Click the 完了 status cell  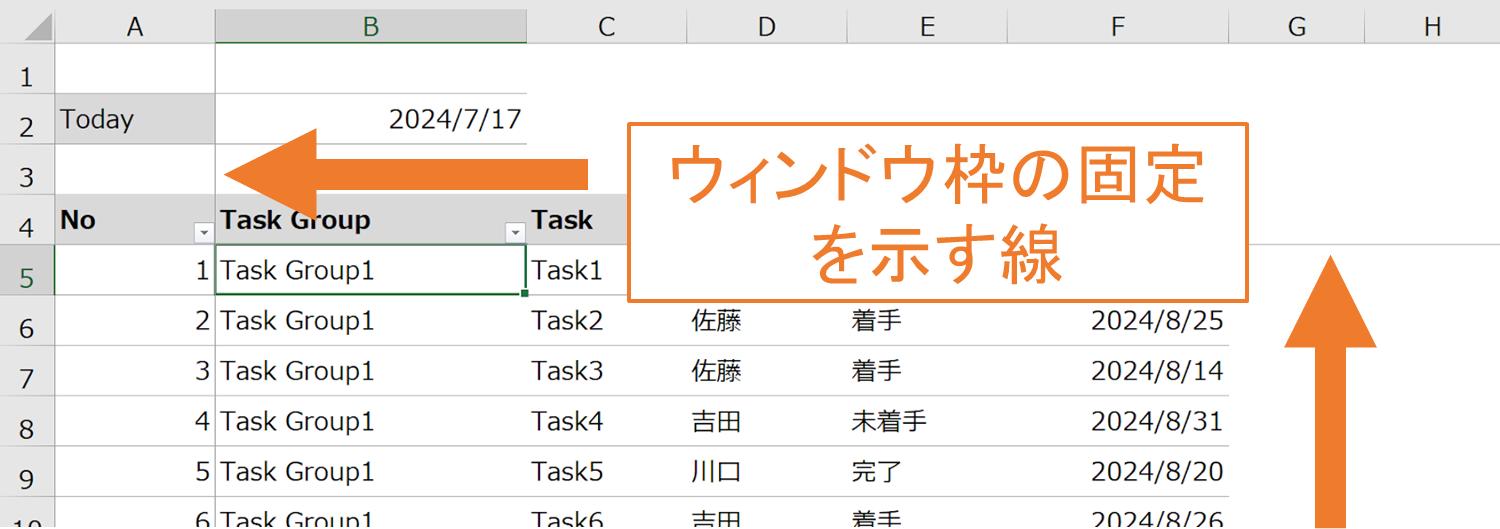pyautogui.click(x=926, y=471)
